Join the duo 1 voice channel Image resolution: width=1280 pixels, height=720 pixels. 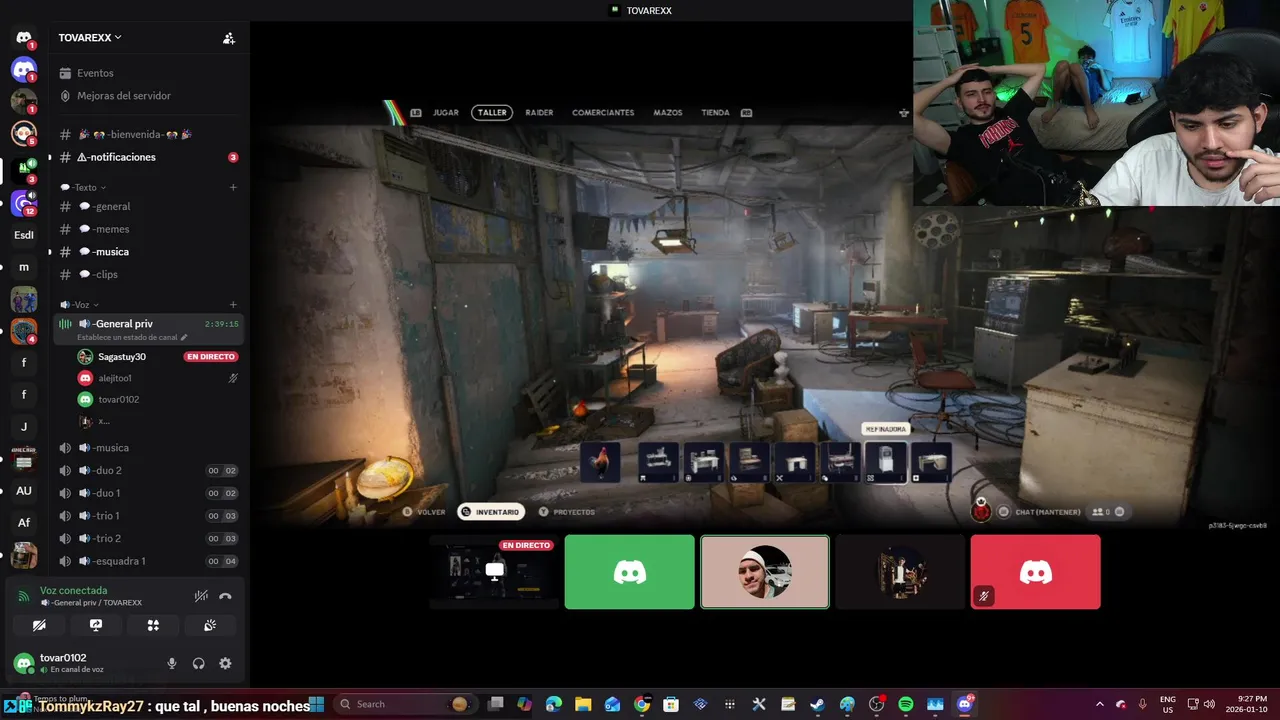click(x=150, y=493)
